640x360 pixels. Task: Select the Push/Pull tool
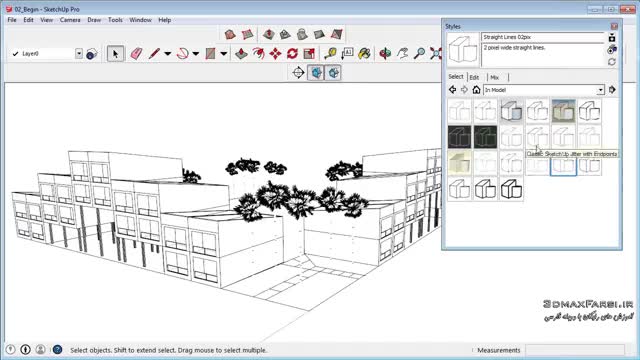click(241, 53)
